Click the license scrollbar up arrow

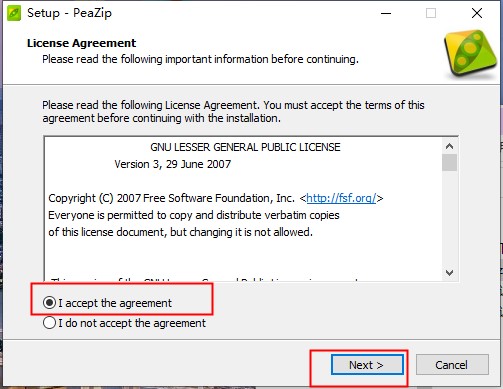click(x=449, y=146)
